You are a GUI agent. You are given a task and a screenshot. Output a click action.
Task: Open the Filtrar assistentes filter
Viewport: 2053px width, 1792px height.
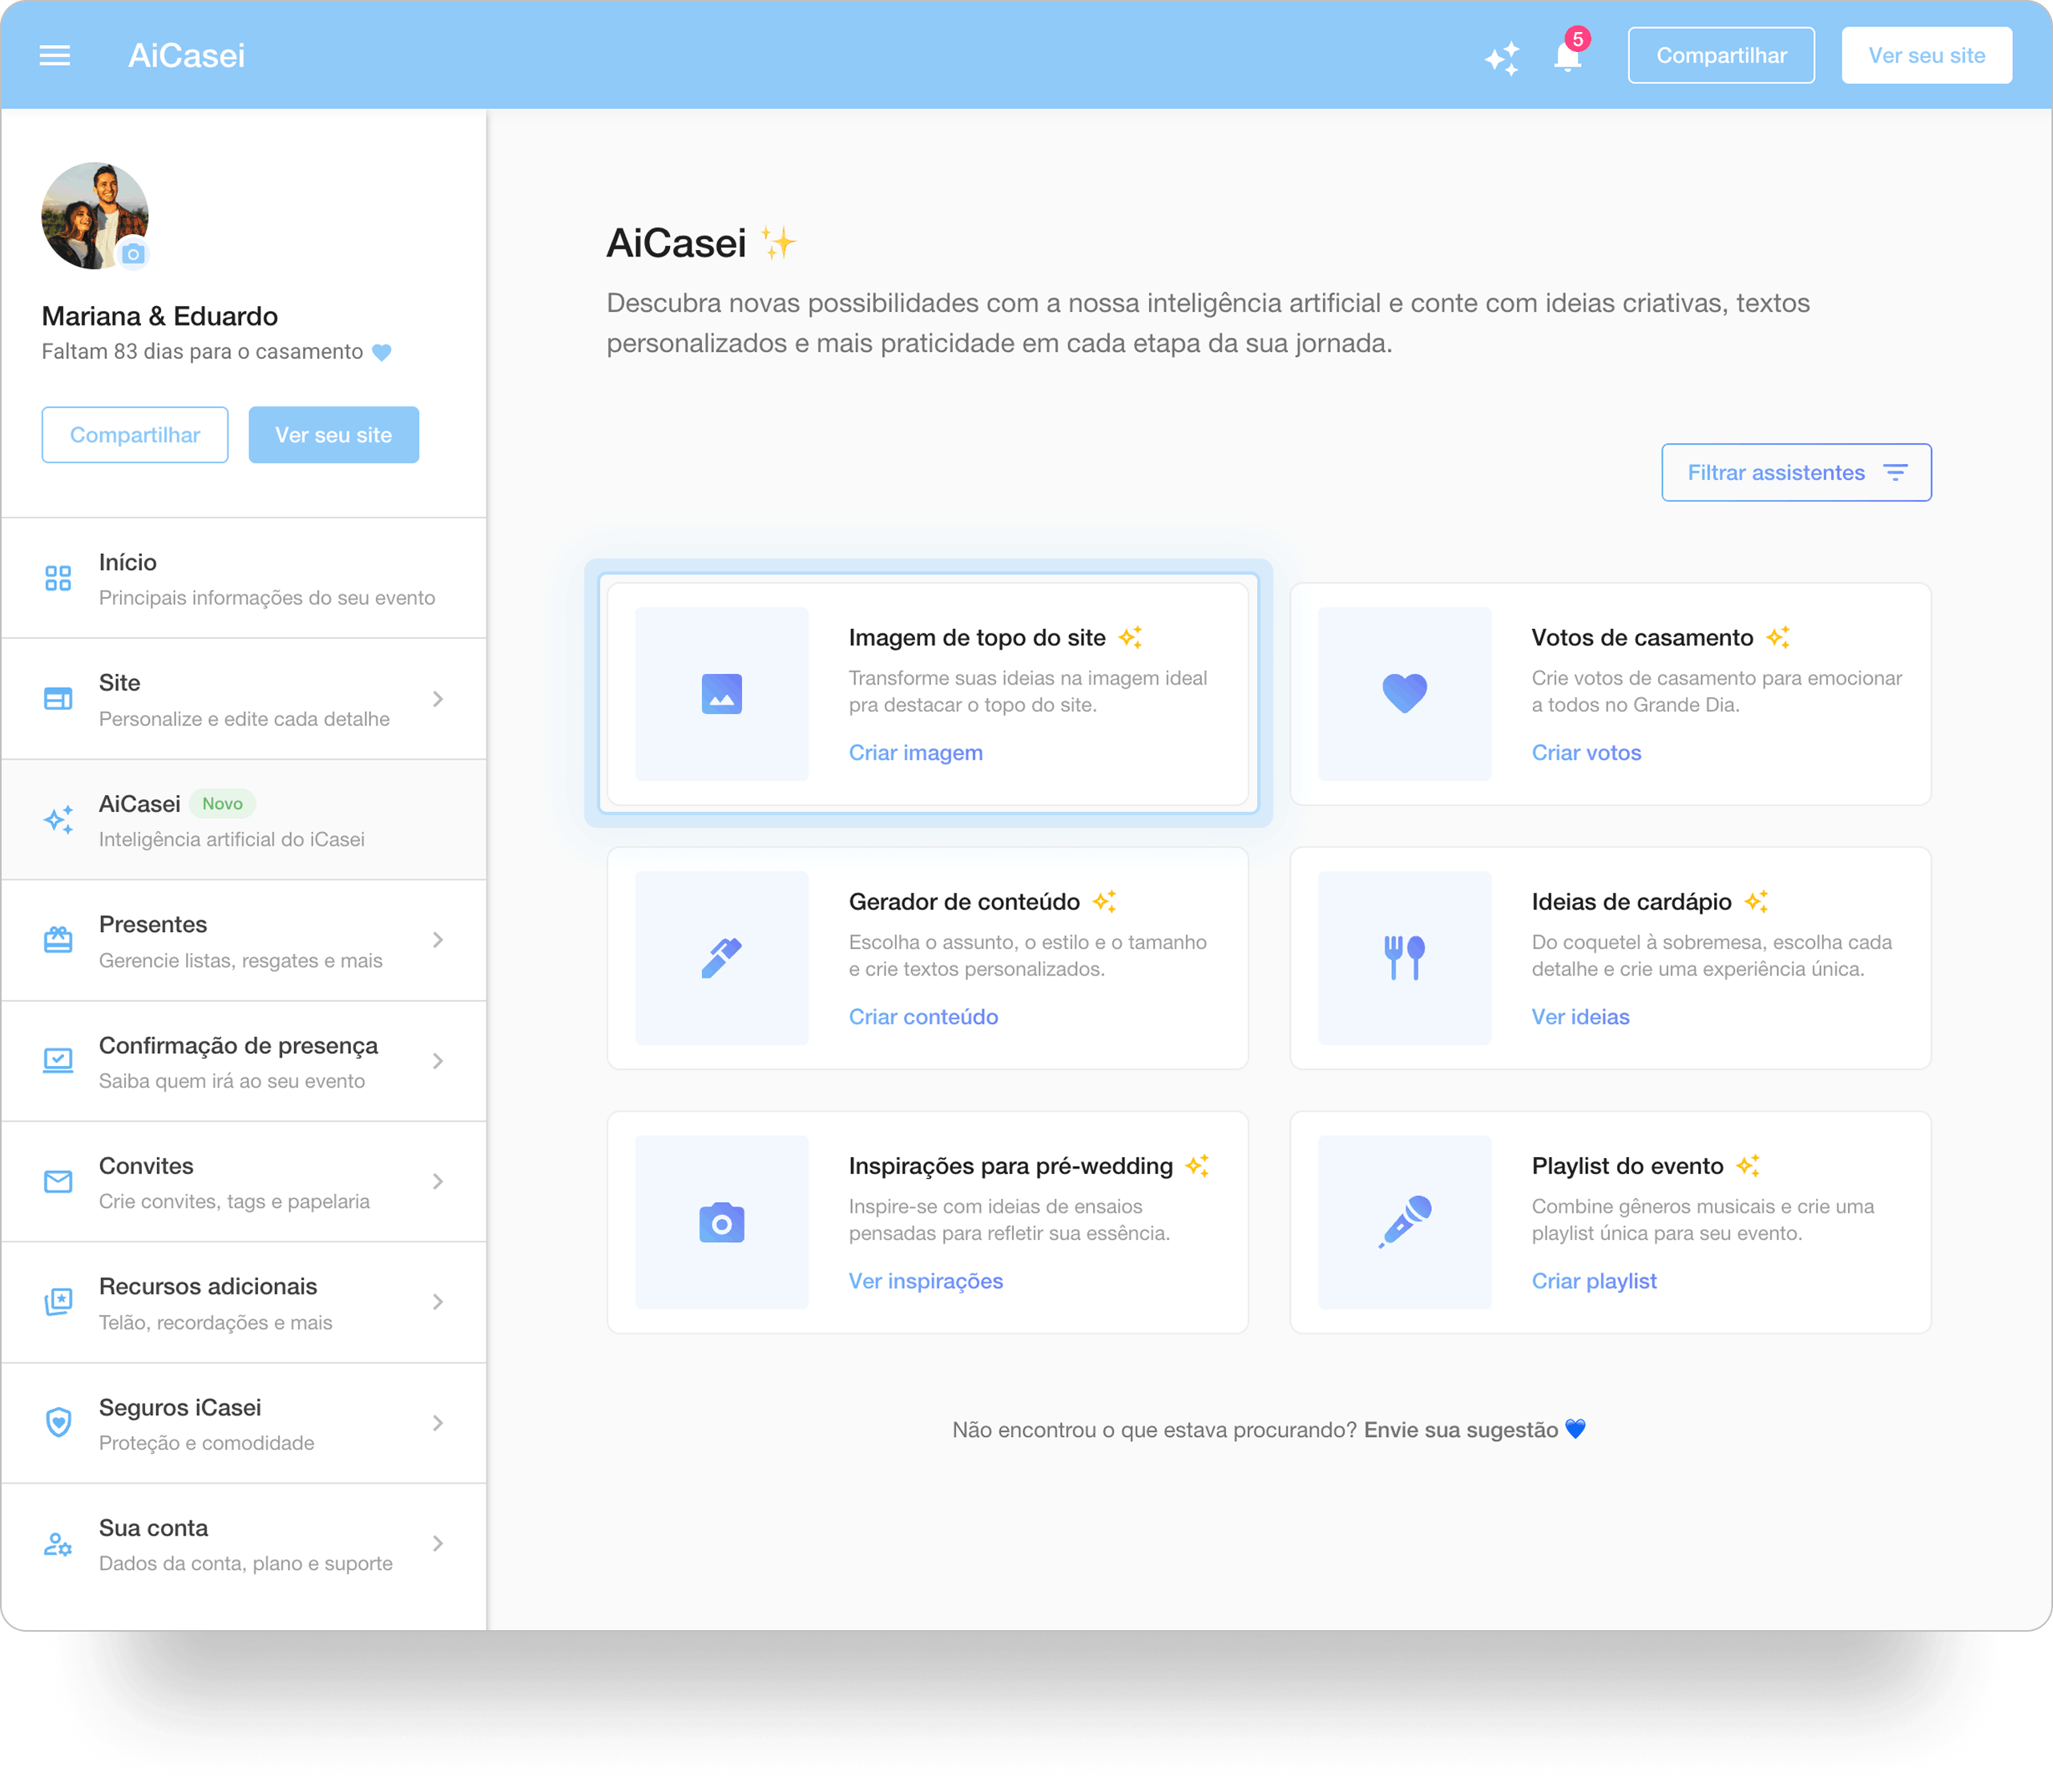1796,472
